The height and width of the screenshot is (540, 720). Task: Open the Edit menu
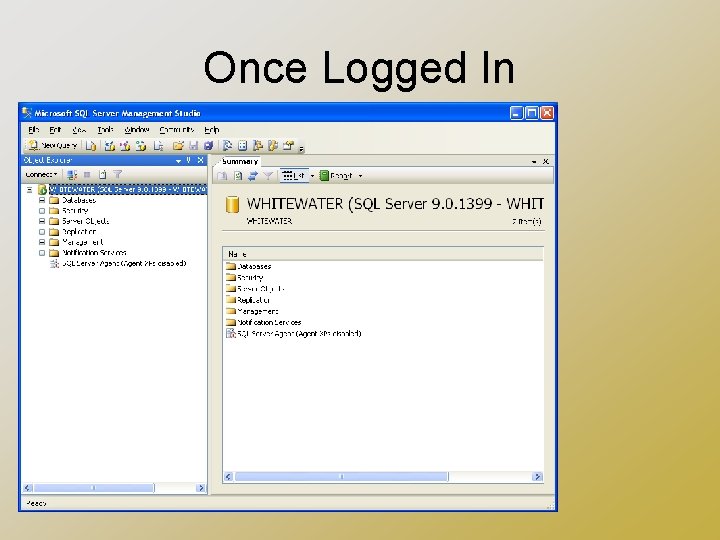coord(55,130)
